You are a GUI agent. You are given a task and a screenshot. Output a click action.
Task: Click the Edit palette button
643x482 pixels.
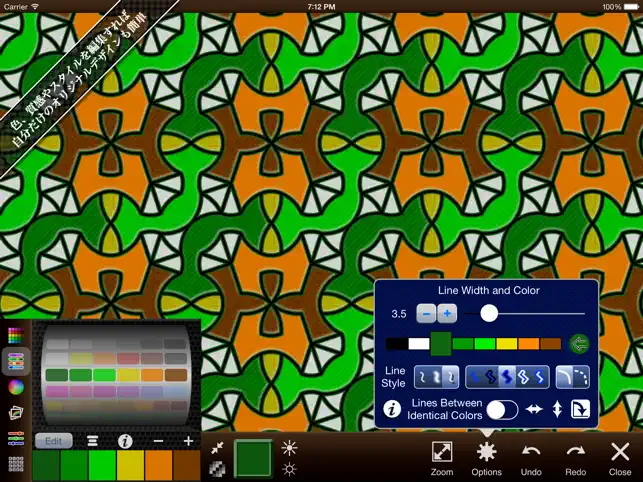[x=54, y=441]
